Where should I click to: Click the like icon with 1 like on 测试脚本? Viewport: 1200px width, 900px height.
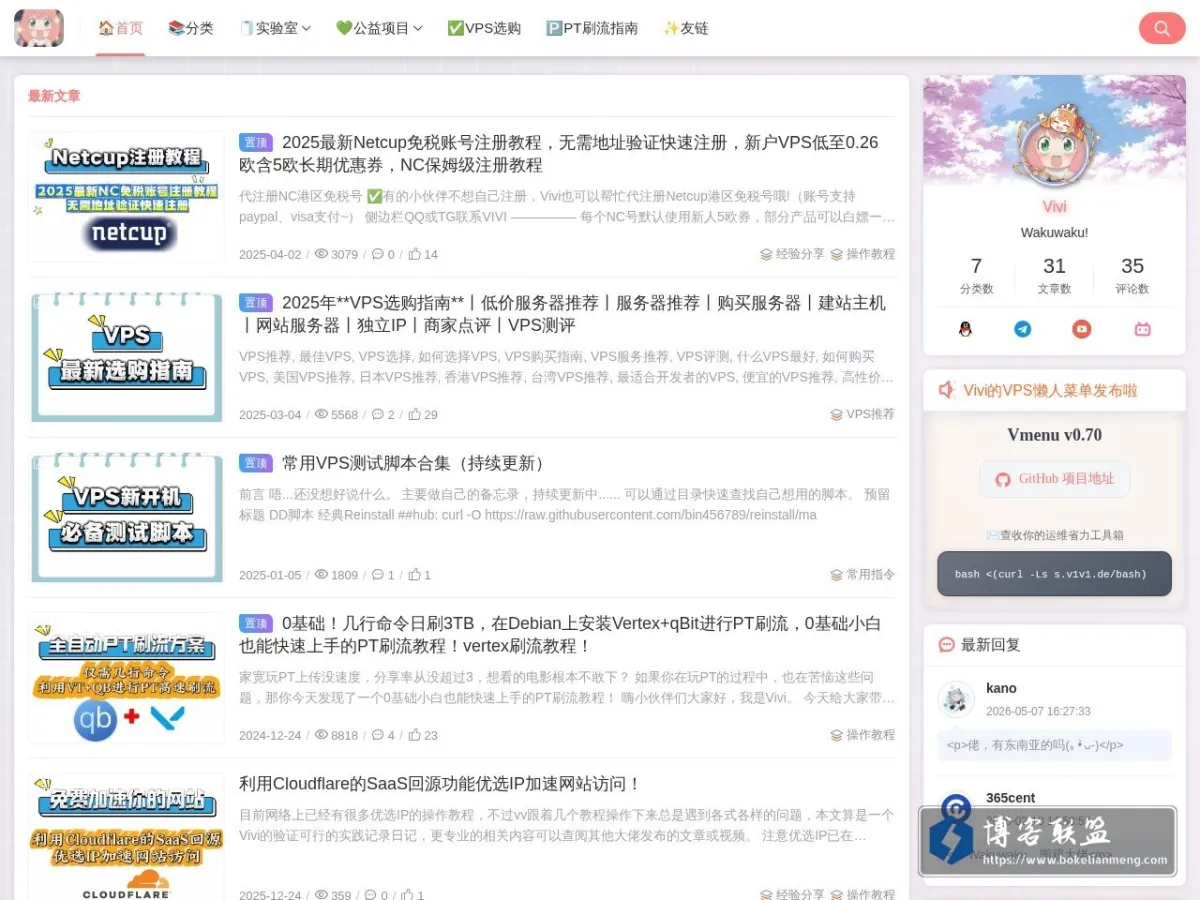(414, 574)
